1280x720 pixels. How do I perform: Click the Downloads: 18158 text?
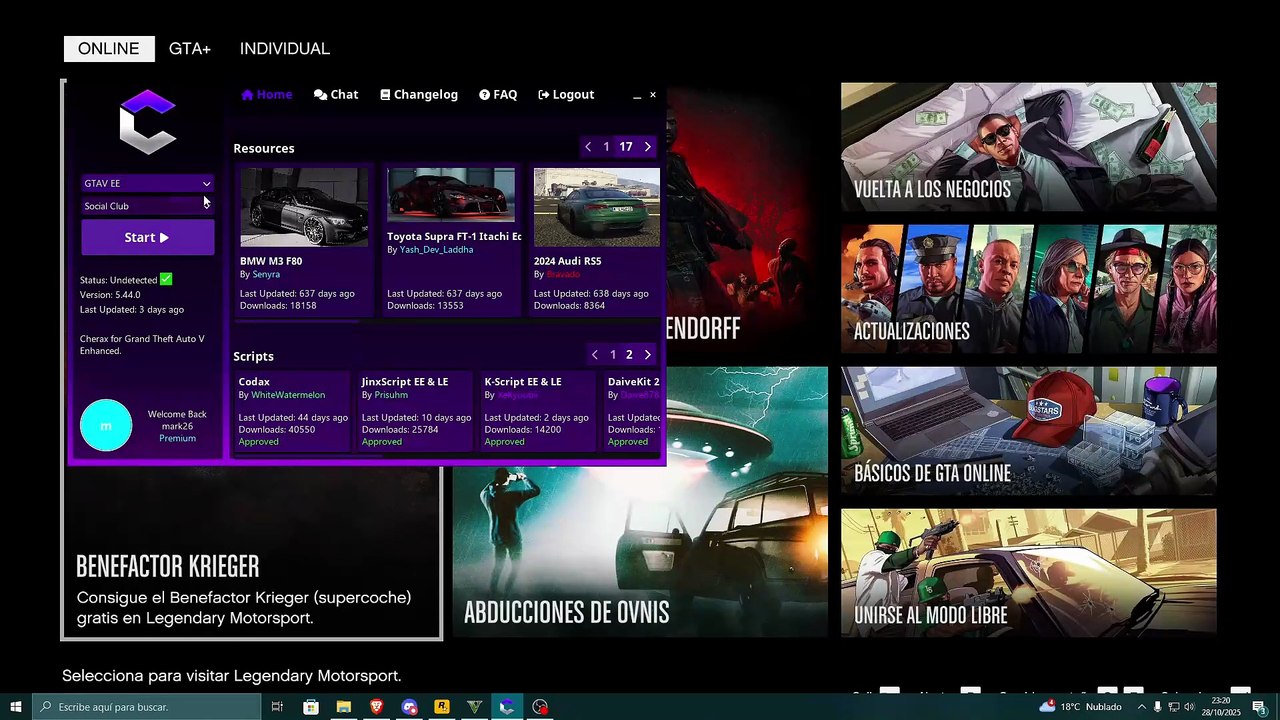[x=278, y=306]
